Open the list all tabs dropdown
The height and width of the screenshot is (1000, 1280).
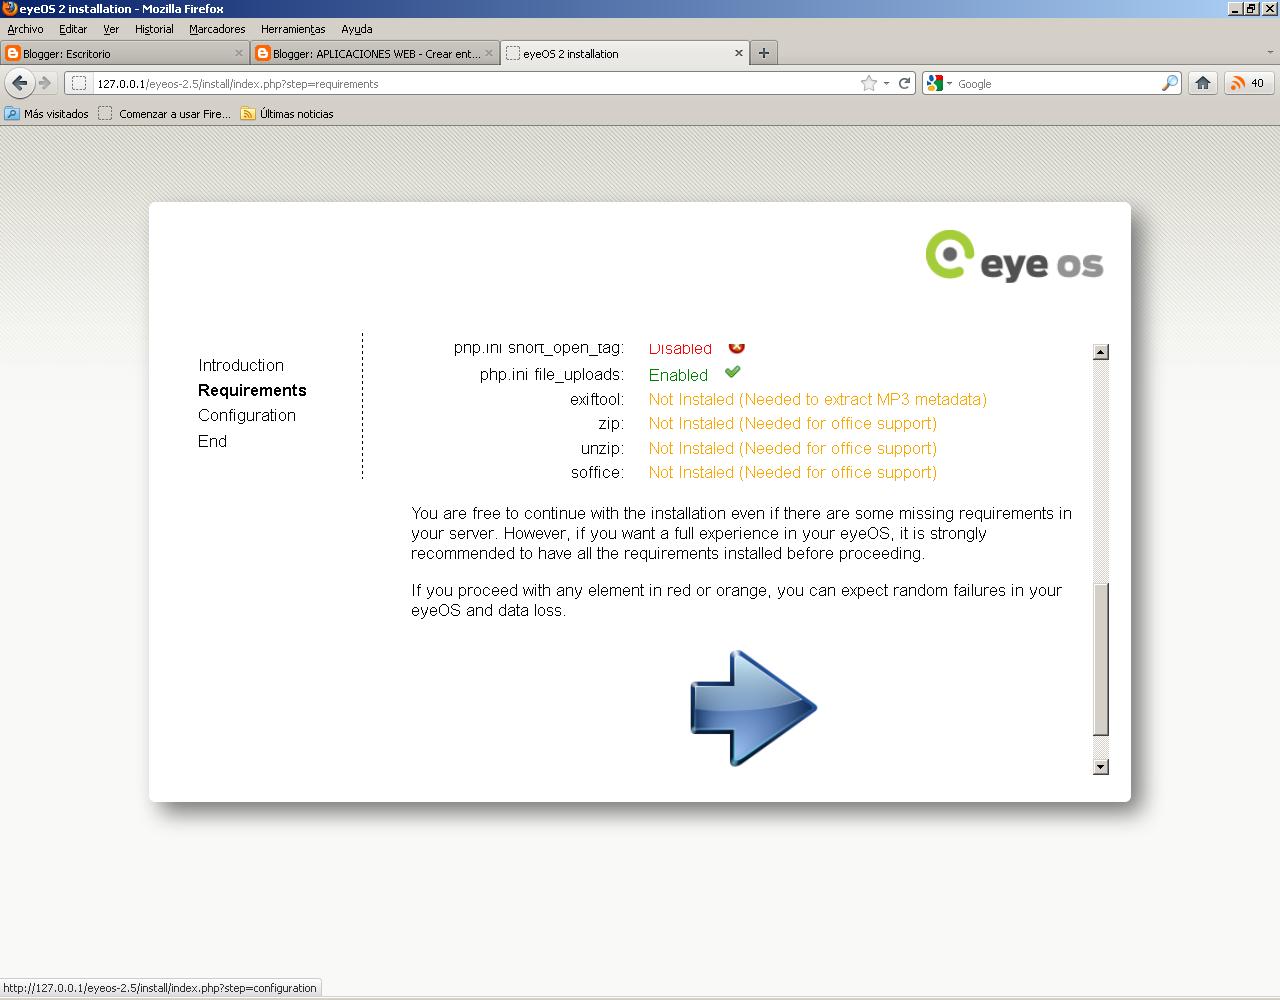(x=1270, y=53)
